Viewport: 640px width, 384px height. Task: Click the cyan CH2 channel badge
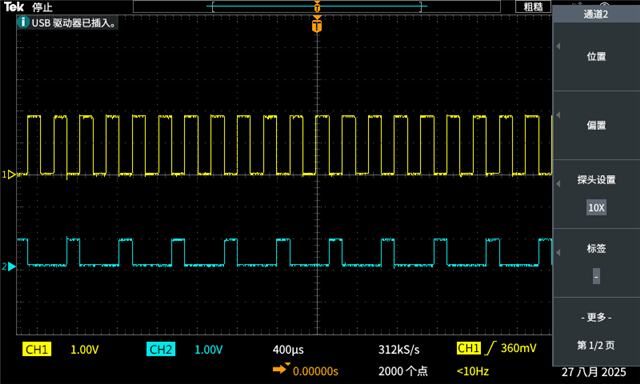pyautogui.click(x=160, y=349)
